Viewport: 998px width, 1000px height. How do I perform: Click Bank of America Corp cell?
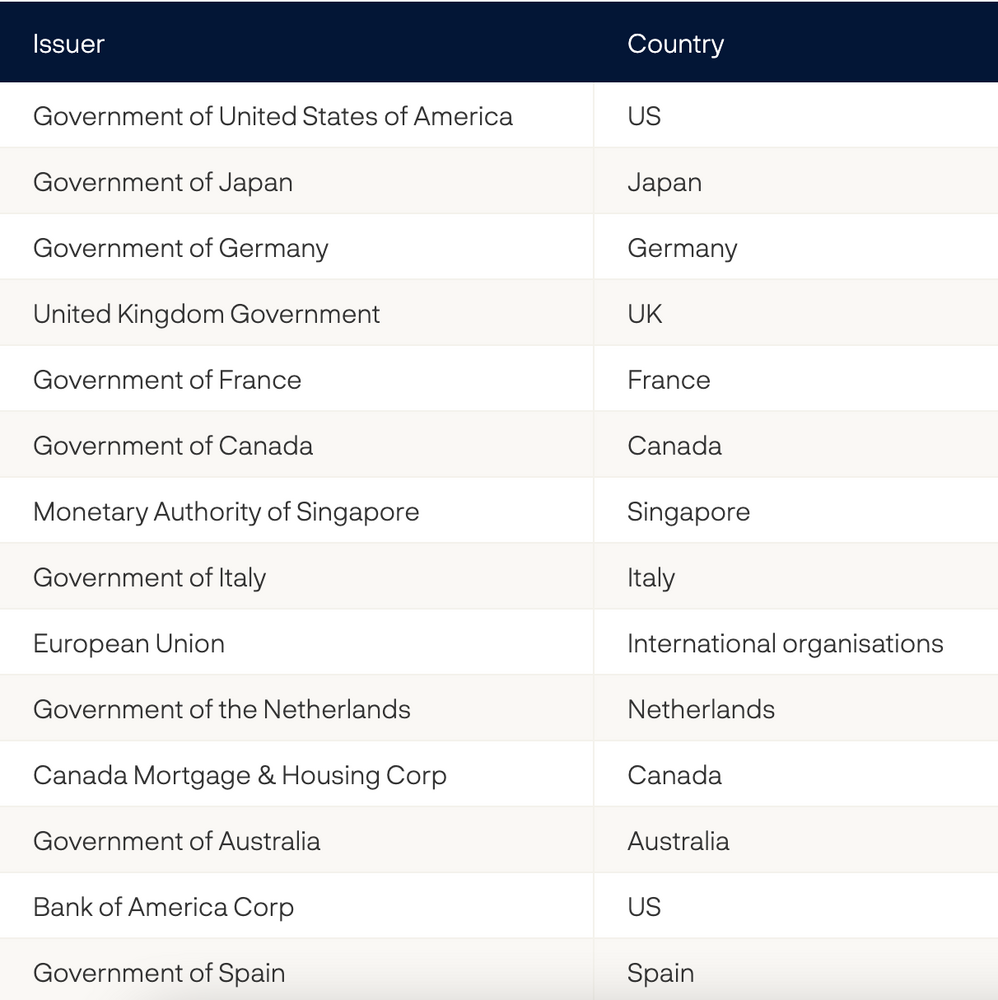tap(163, 908)
